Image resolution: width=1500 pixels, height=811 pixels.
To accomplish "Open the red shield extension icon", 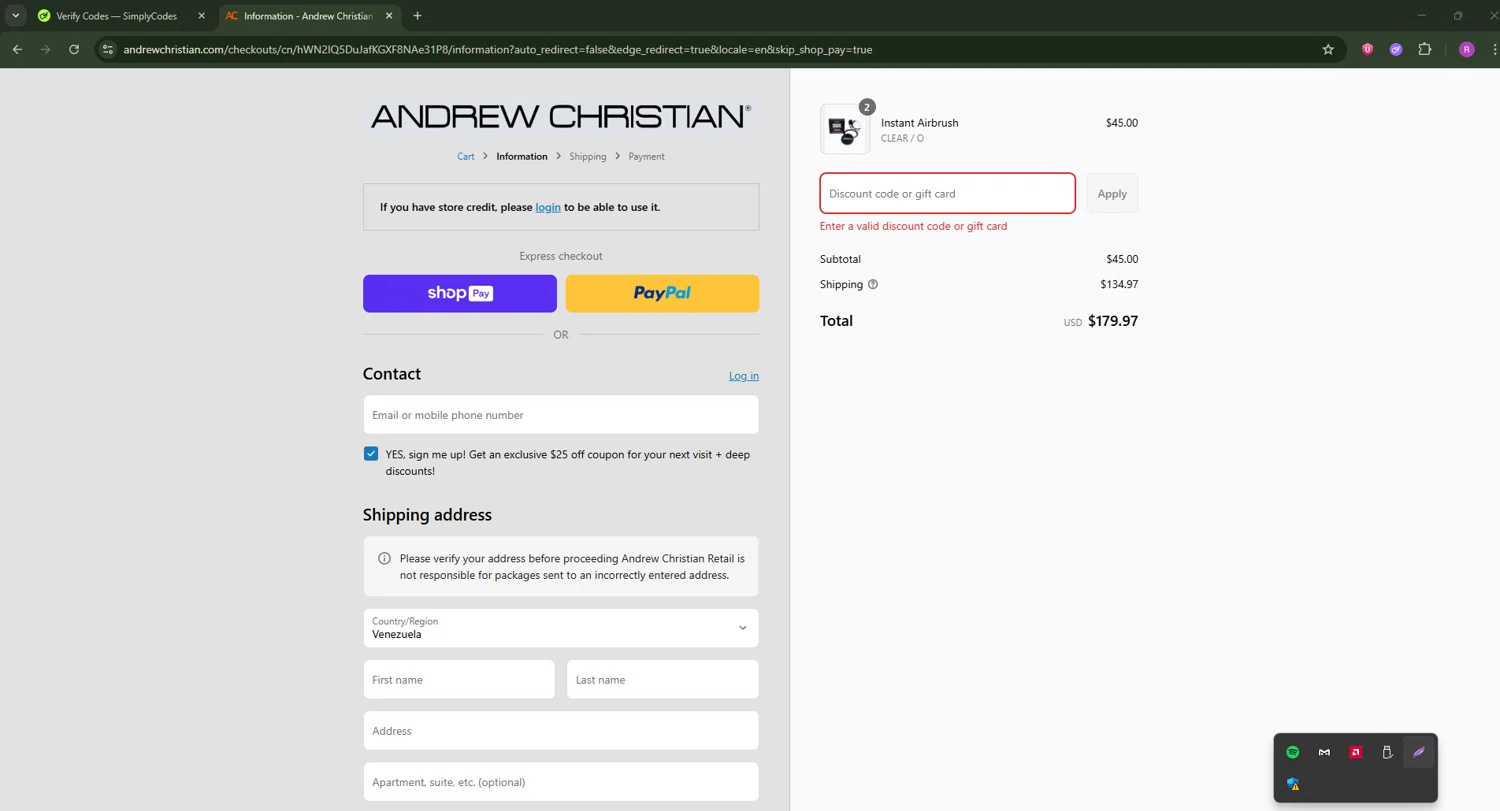I will pyautogui.click(x=1367, y=49).
